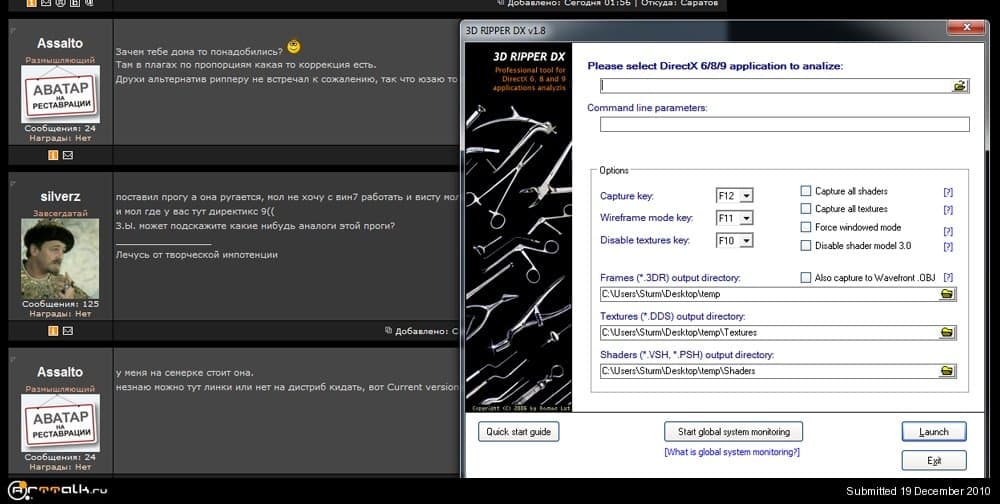Click '3D RIPPER DX v1.8' window title

click(x=505, y=30)
